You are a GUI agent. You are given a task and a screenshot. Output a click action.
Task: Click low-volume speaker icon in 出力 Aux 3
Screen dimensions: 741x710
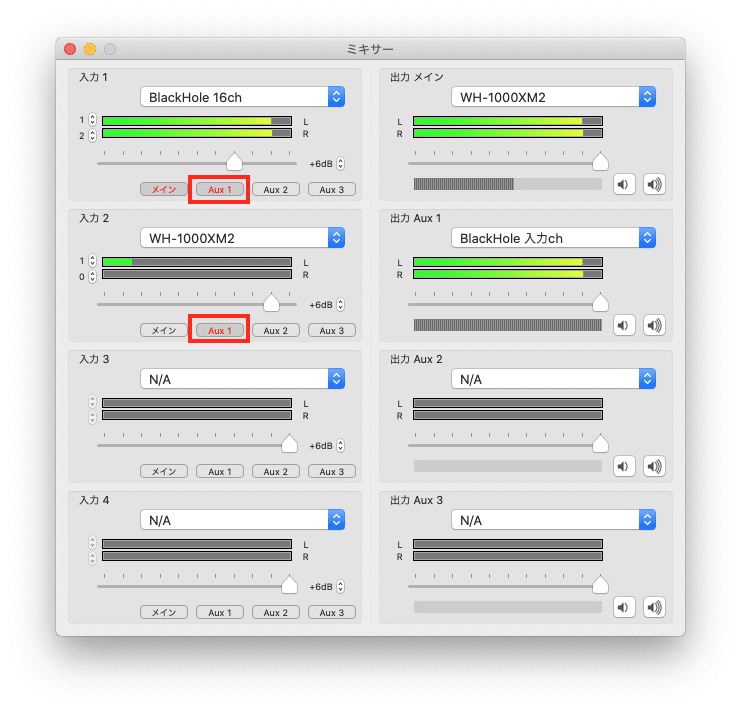tap(623, 607)
